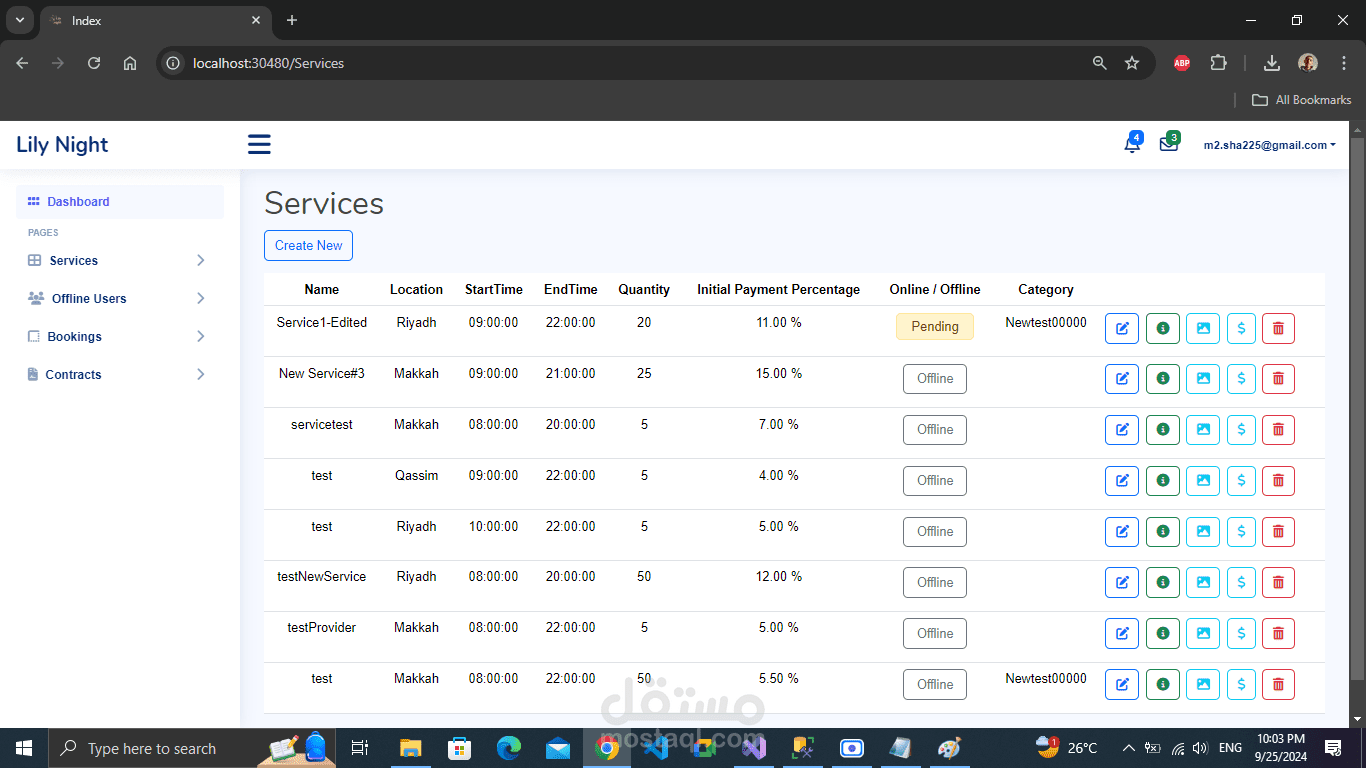
Task: Toggle Offline status for testProvider
Action: click(x=935, y=634)
